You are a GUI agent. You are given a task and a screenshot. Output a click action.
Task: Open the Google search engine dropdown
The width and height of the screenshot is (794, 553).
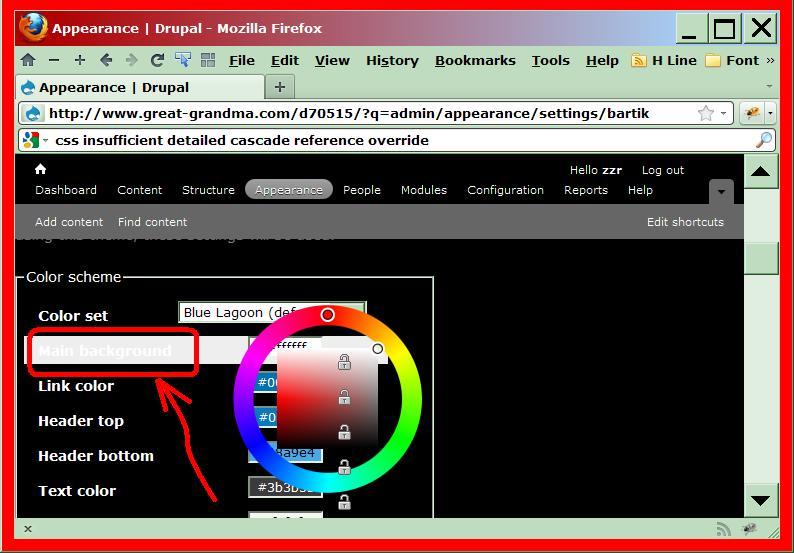[x=45, y=140]
